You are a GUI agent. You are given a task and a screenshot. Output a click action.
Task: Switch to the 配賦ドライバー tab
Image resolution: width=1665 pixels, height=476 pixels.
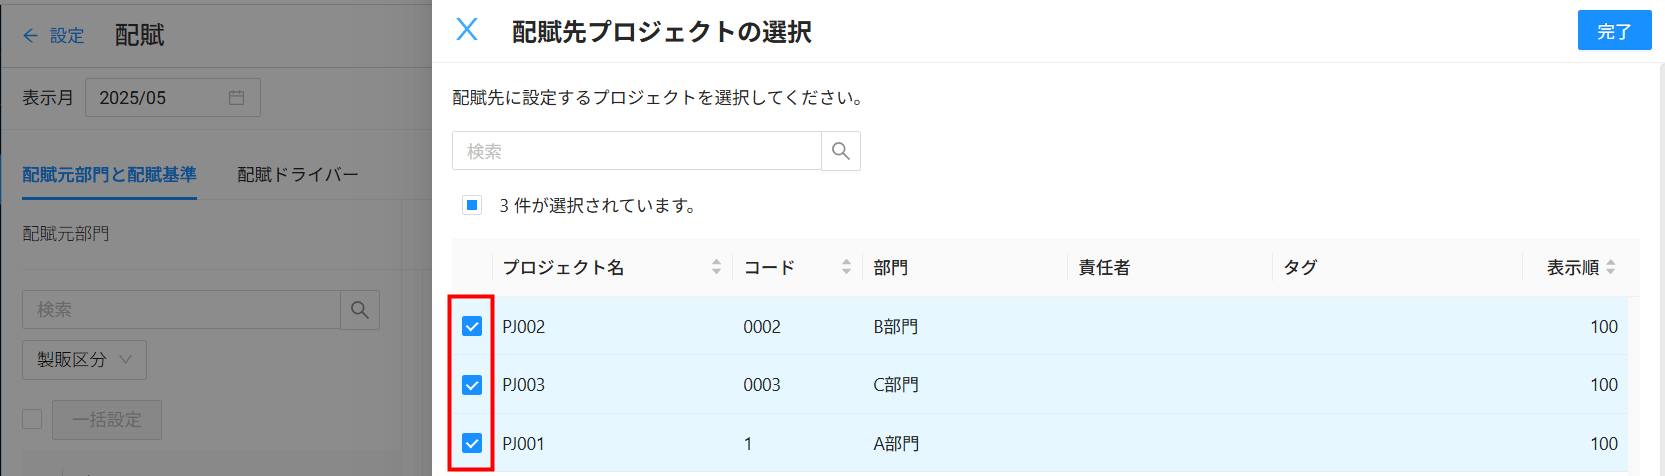click(x=297, y=175)
